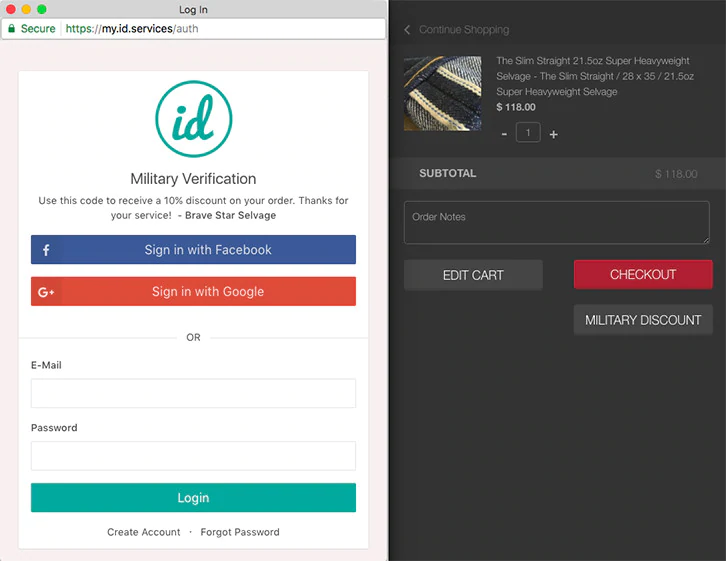Click the resize grip on Order Notes box
The width and height of the screenshot is (726, 561).
[x=706, y=240]
